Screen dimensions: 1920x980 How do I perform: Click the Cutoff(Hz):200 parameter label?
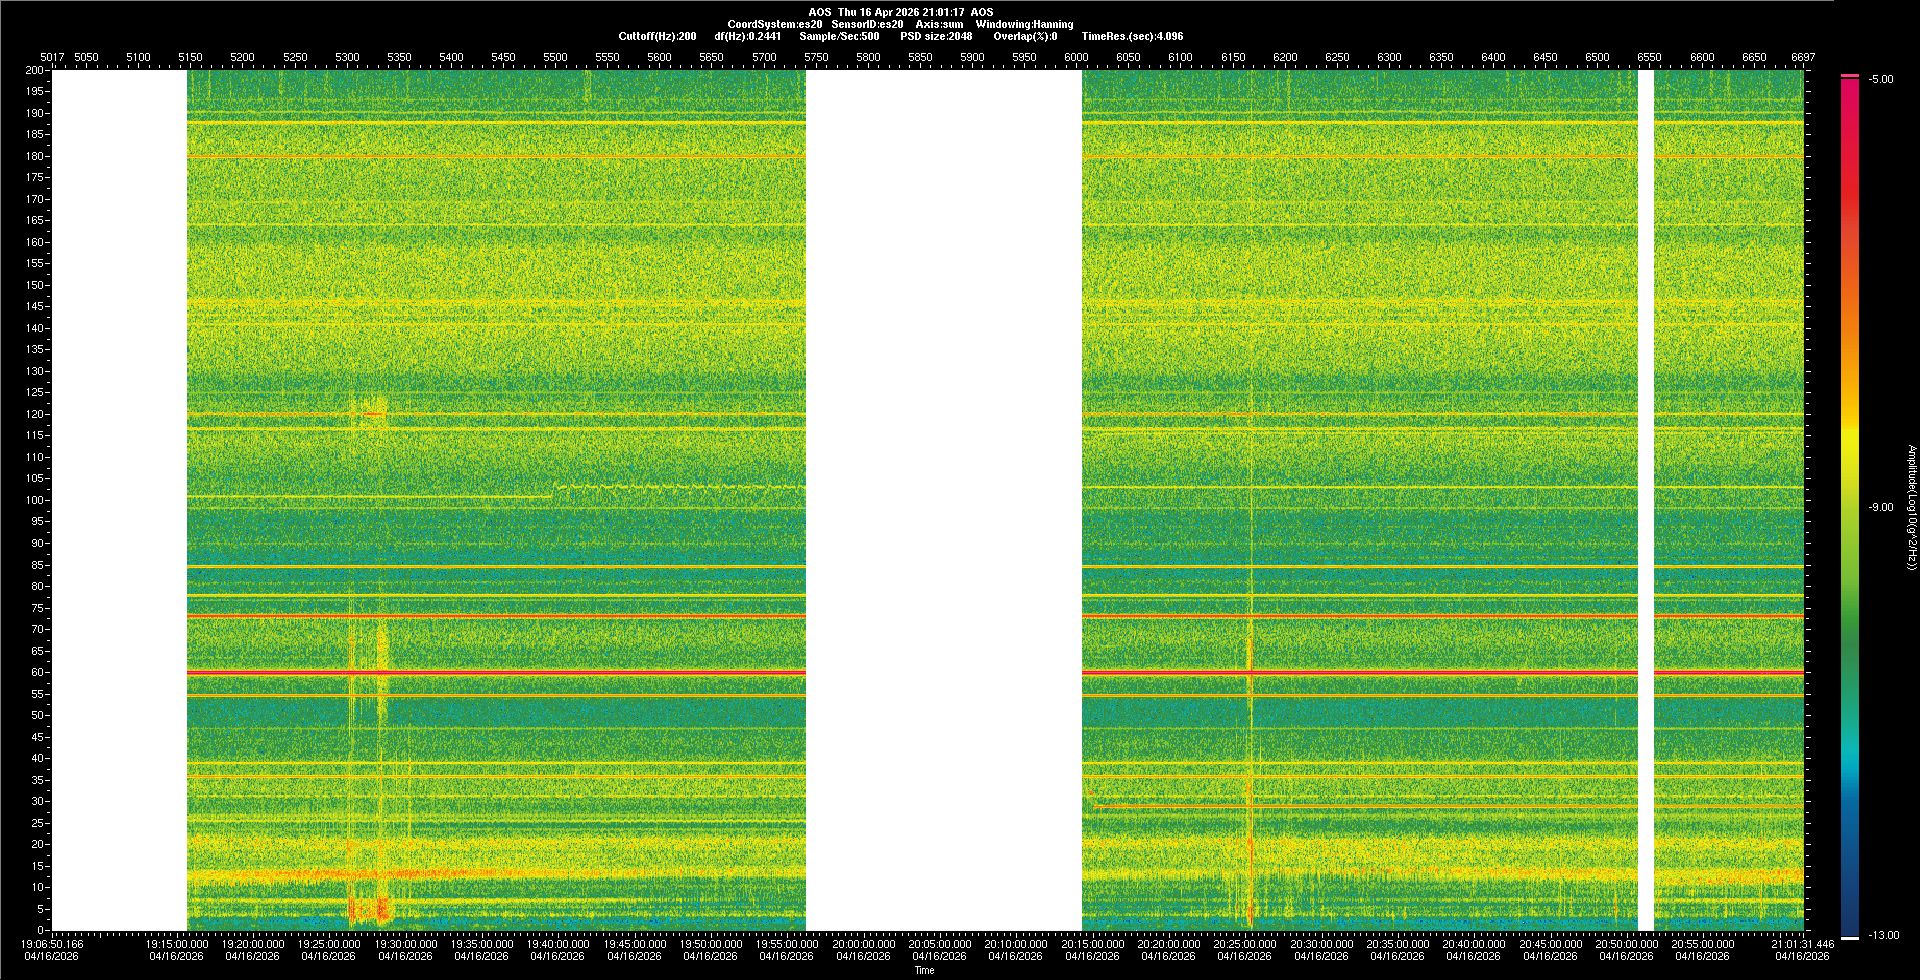(x=657, y=36)
